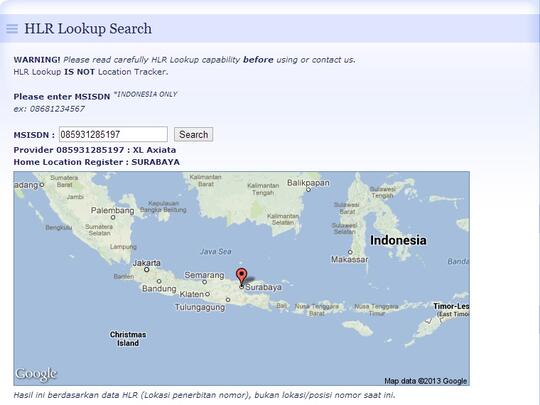This screenshot has height=405, width=540.
Task: Click the Balikpapan city label on map
Action: click(308, 183)
